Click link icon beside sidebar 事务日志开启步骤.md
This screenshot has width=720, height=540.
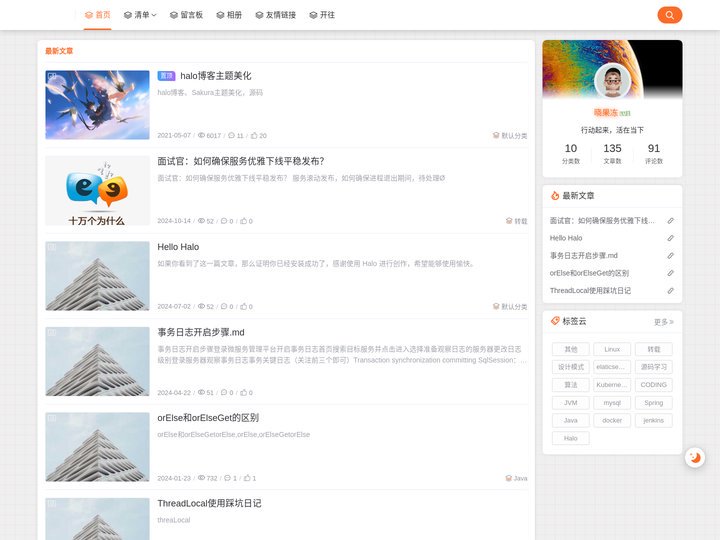tap(670, 255)
